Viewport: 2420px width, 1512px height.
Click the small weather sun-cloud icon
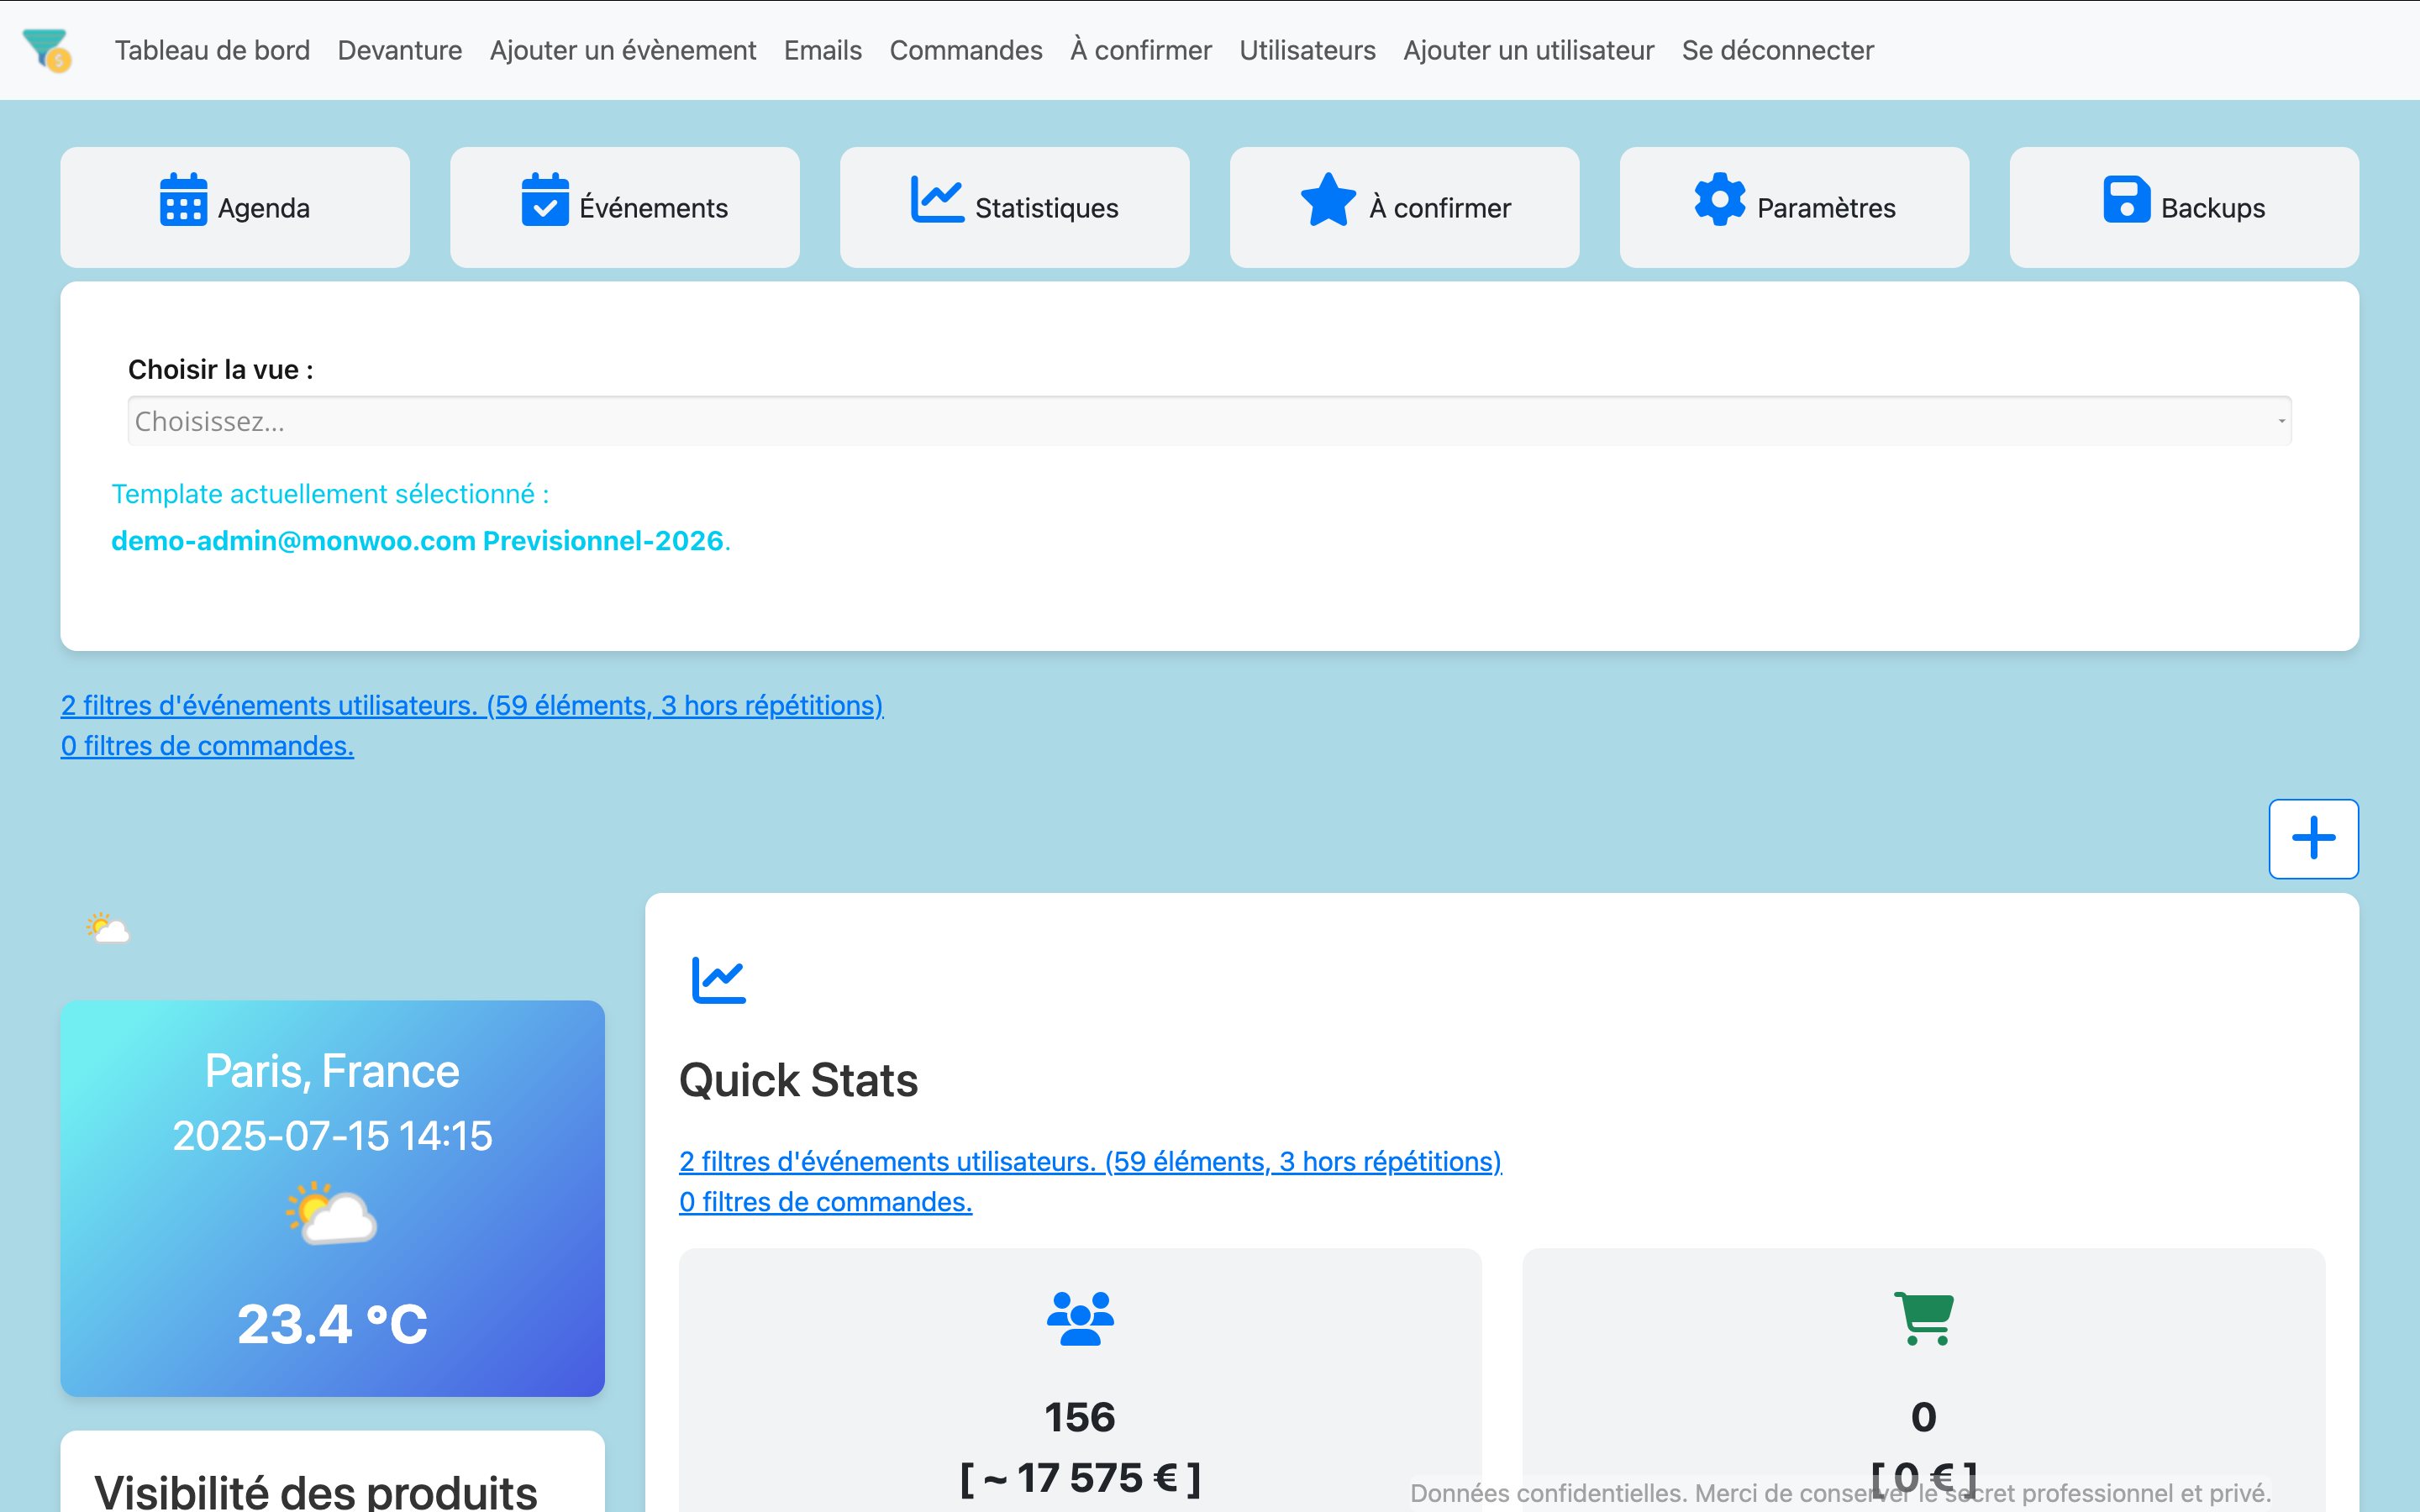pos(107,928)
